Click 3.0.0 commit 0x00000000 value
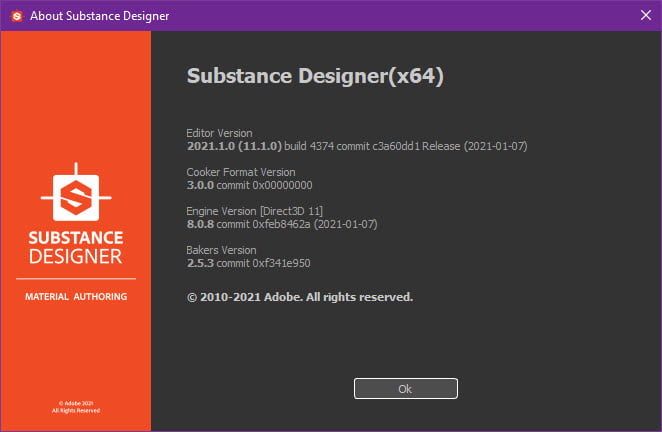The width and height of the screenshot is (662, 432). coord(249,185)
